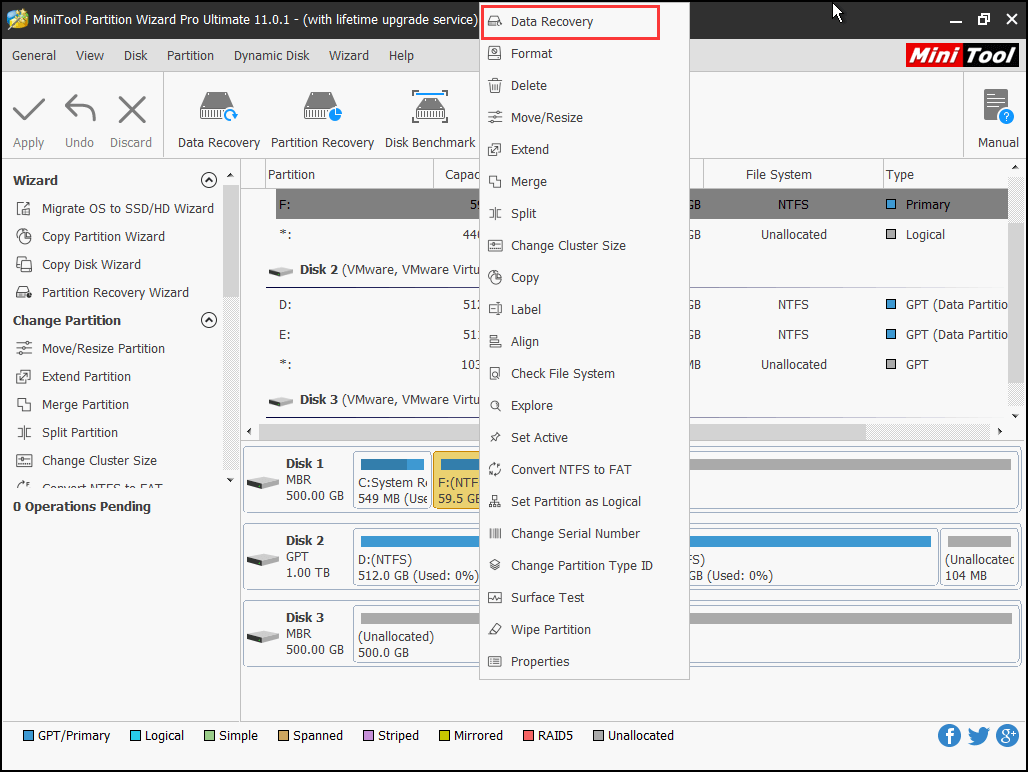Click the Disk 3 drive icon in disk map
This screenshot has height=772, width=1028.
(x=263, y=636)
